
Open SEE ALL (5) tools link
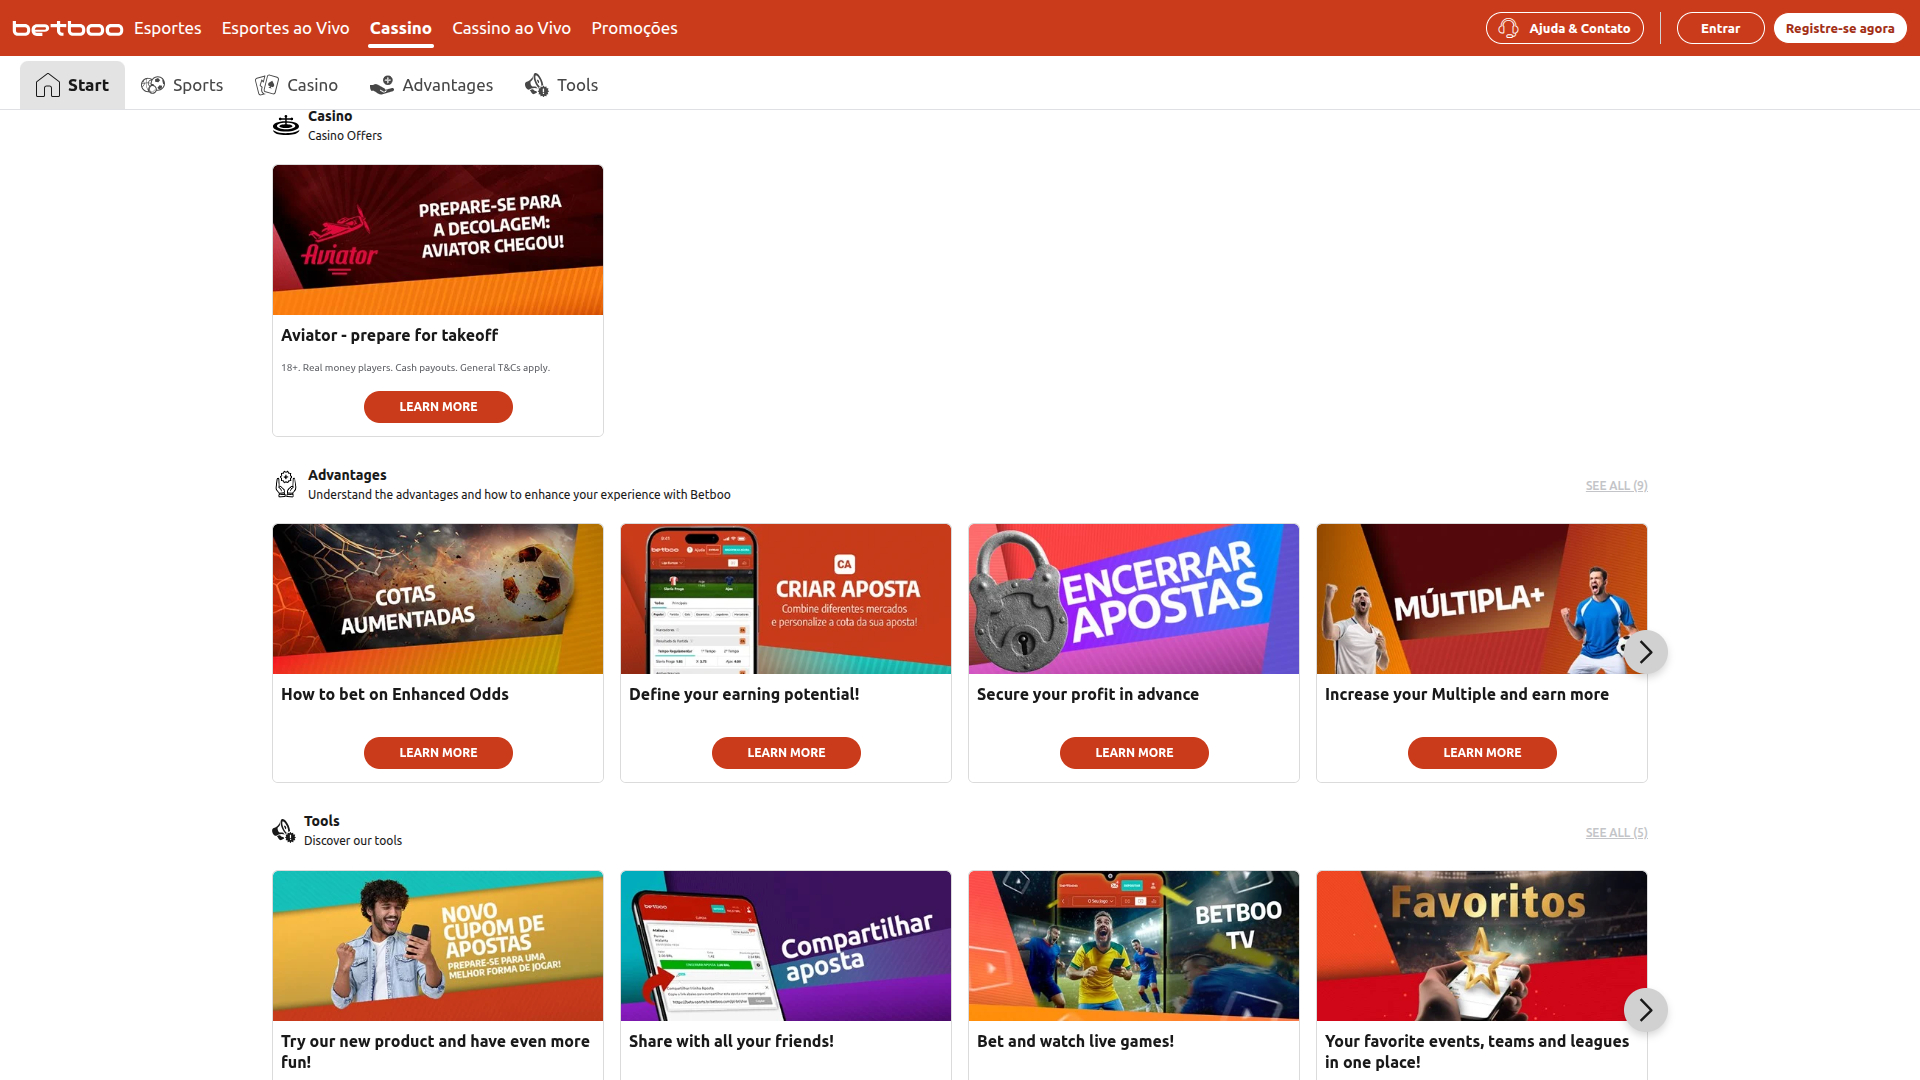(x=1616, y=832)
